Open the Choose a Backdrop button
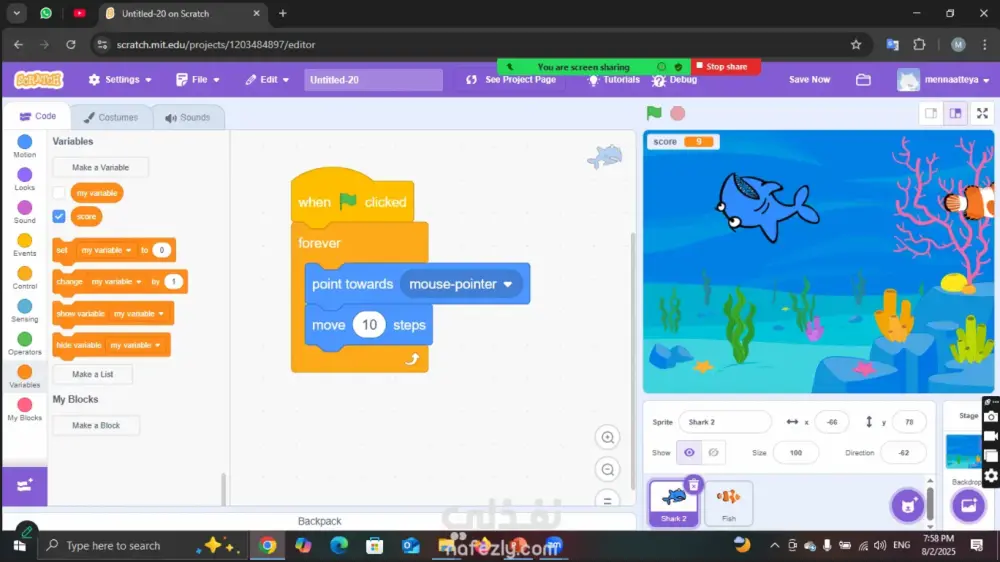Image resolution: width=1000 pixels, height=562 pixels. coord(968,506)
